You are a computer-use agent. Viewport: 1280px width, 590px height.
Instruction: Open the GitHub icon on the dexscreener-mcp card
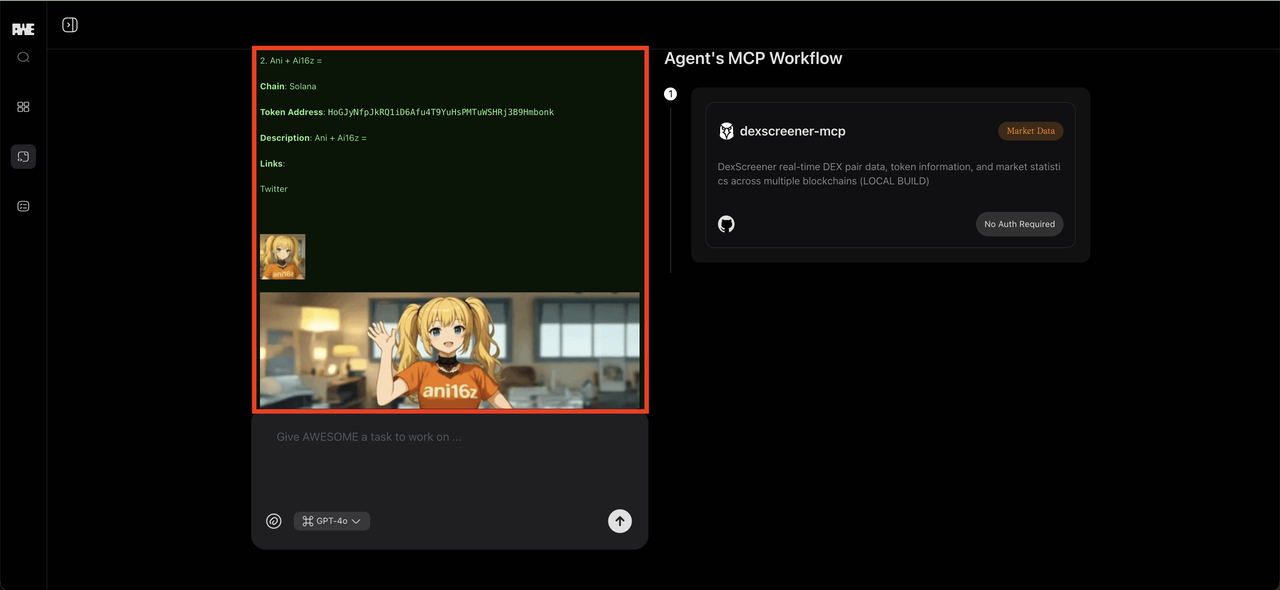(x=726, y=224)
